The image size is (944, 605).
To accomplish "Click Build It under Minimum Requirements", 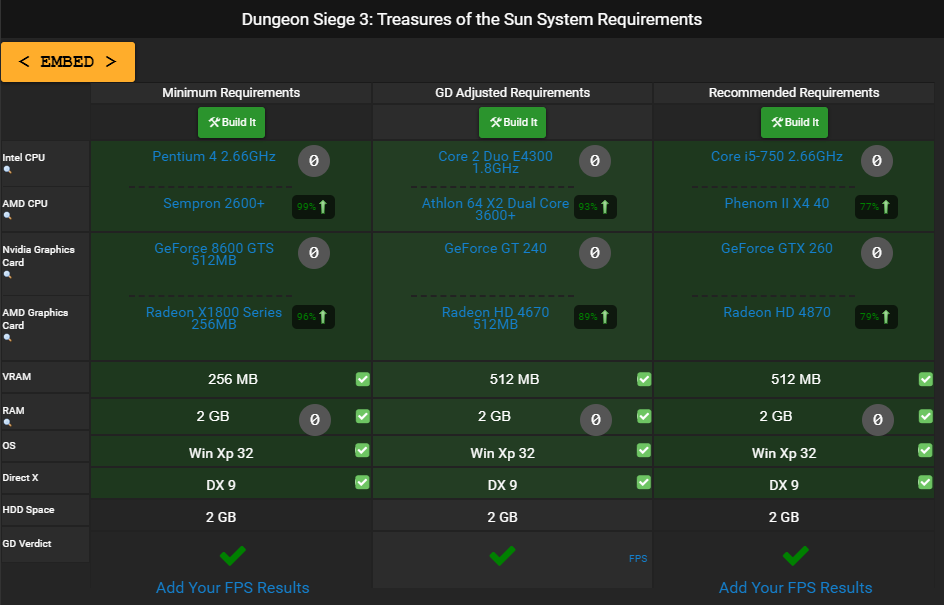I will click(x=232, y=122).
